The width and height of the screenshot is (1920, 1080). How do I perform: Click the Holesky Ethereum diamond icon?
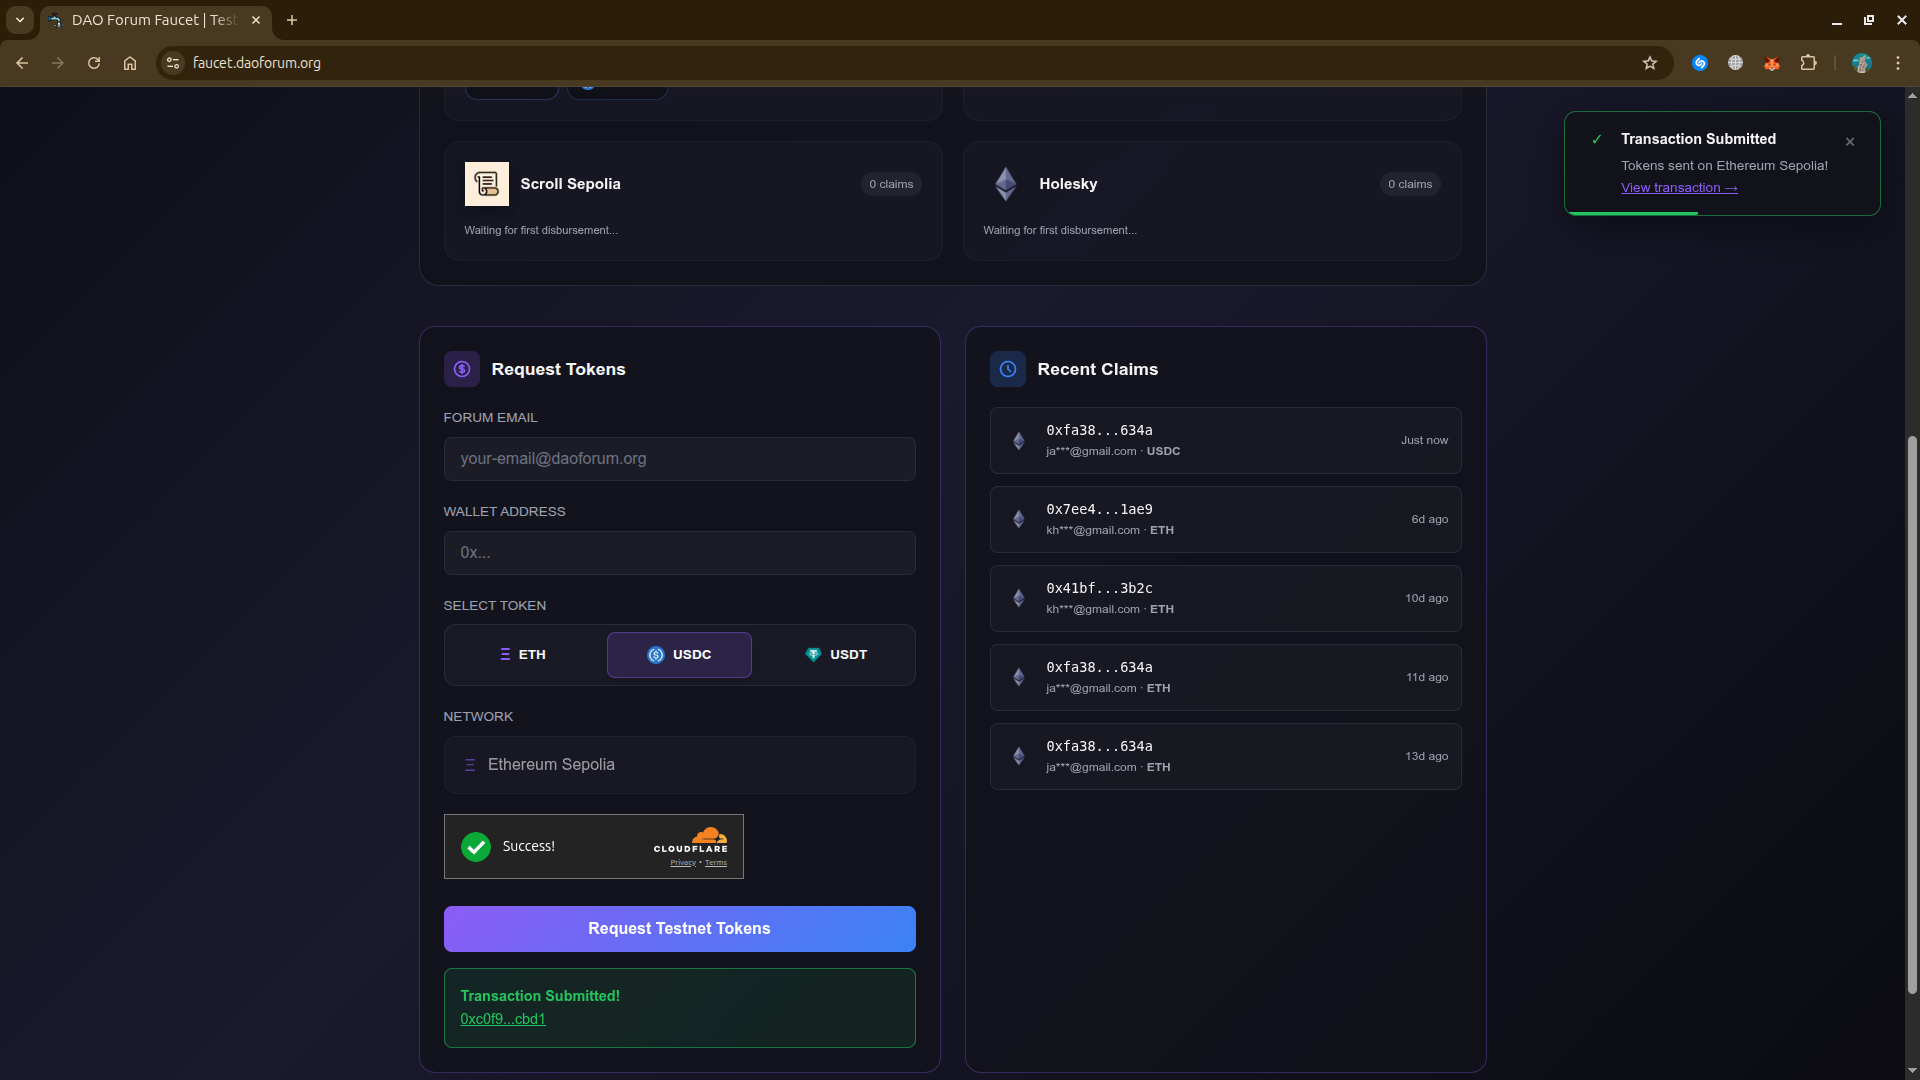tap(1005, 184)
